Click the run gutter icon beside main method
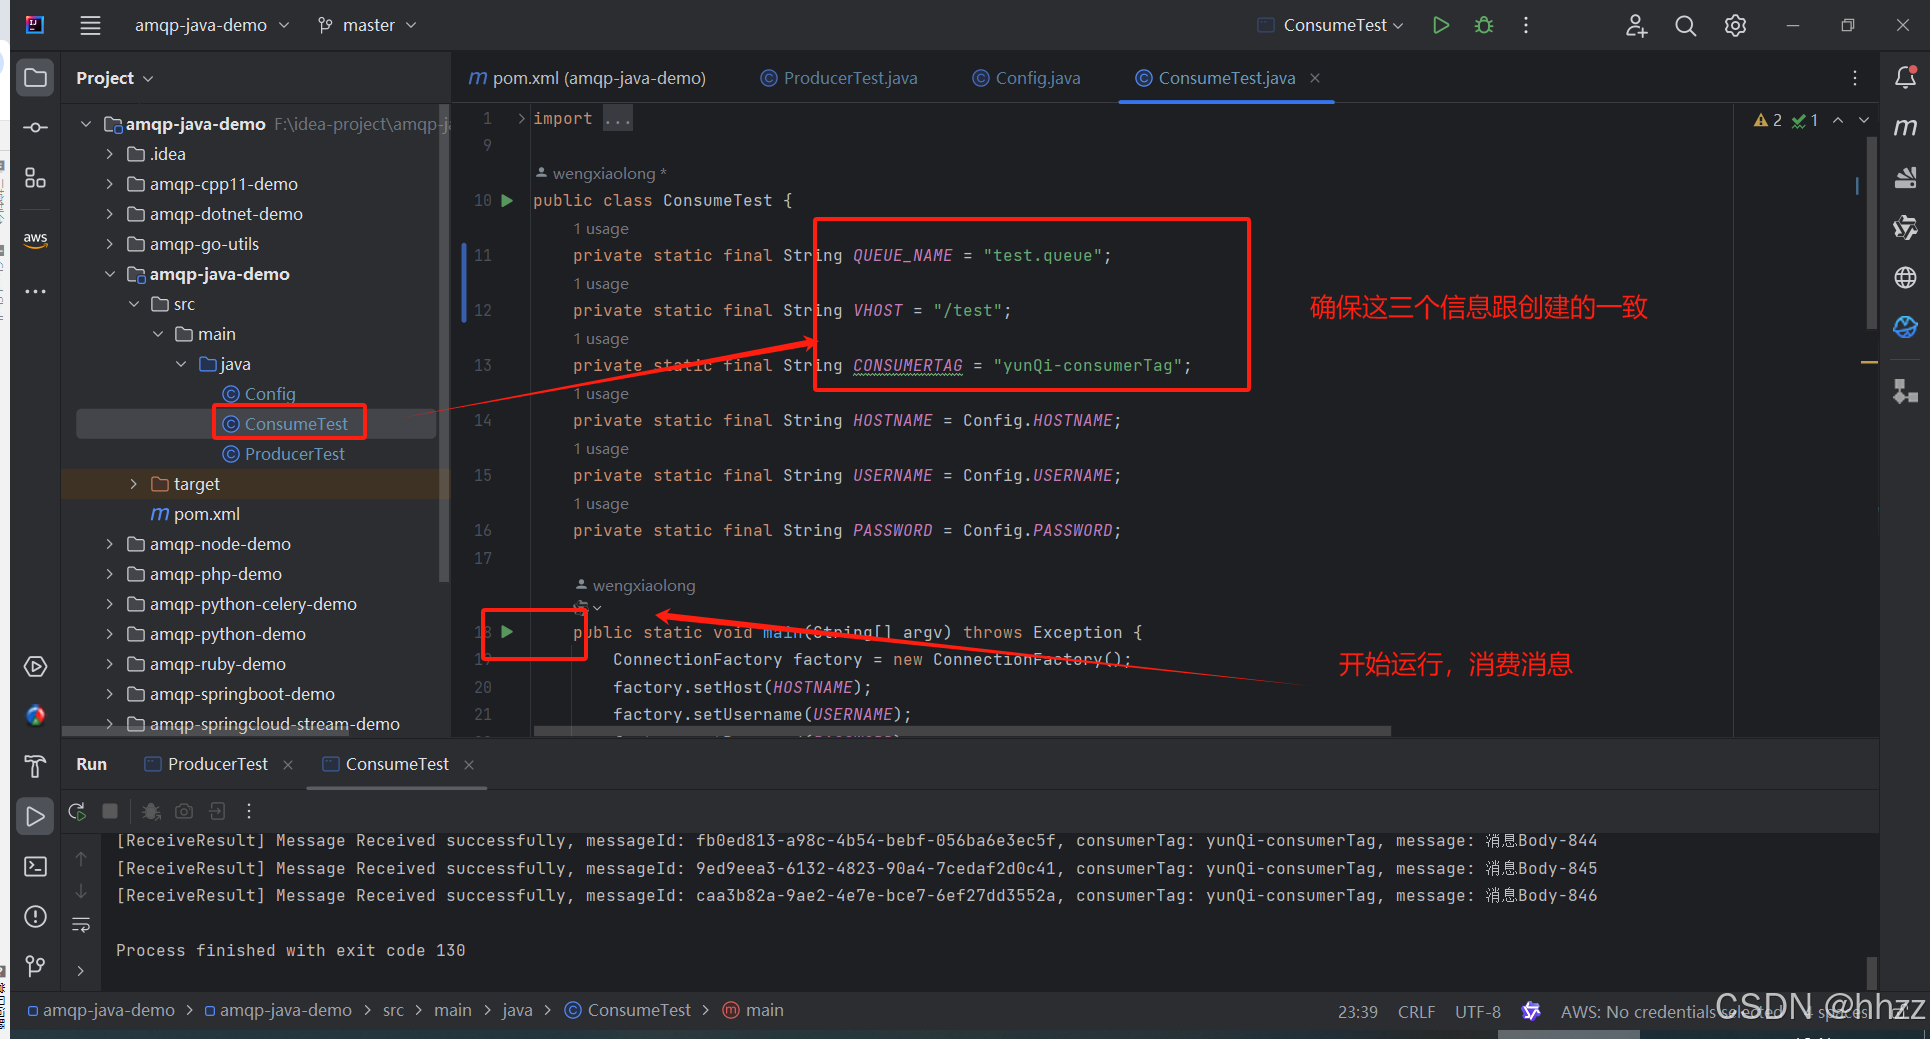 [x=507, y=632]
